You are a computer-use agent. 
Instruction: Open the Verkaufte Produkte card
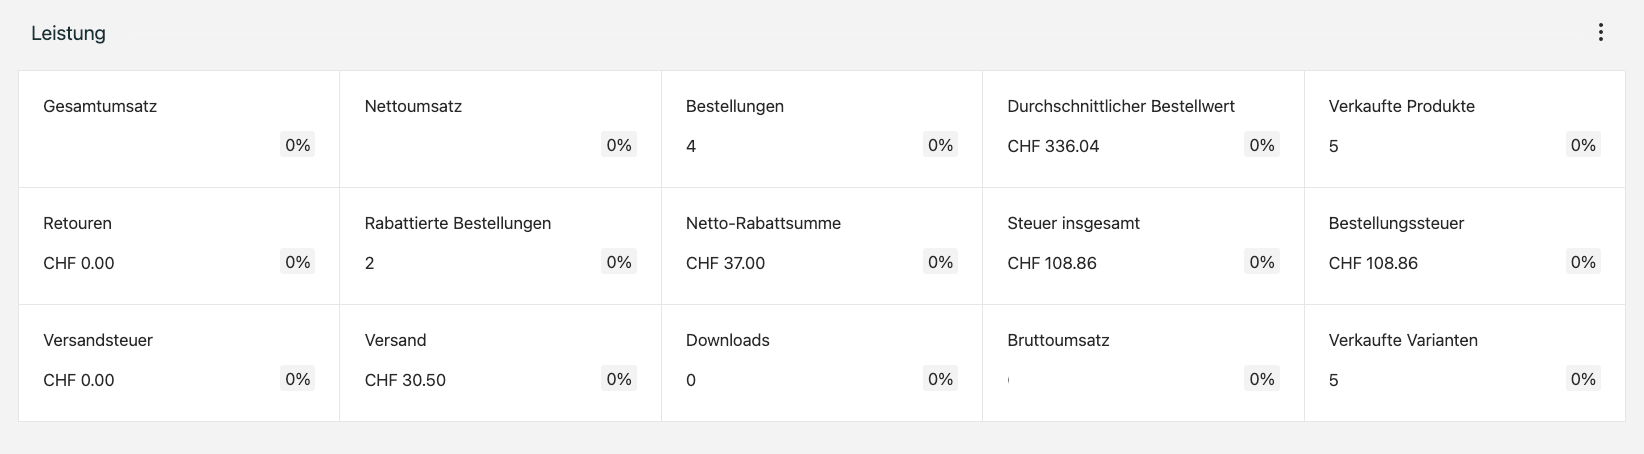click(1464, 128)
